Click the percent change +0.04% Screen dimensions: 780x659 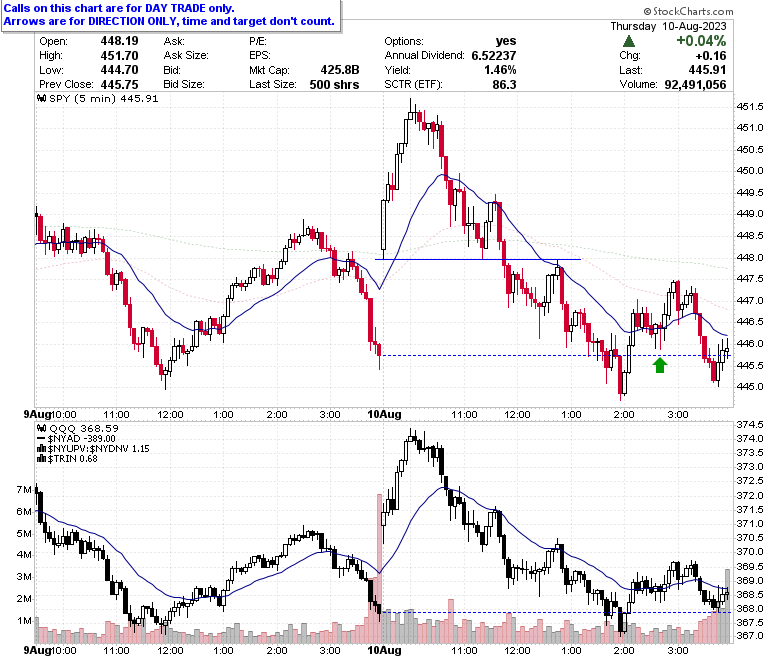[701, 41]
